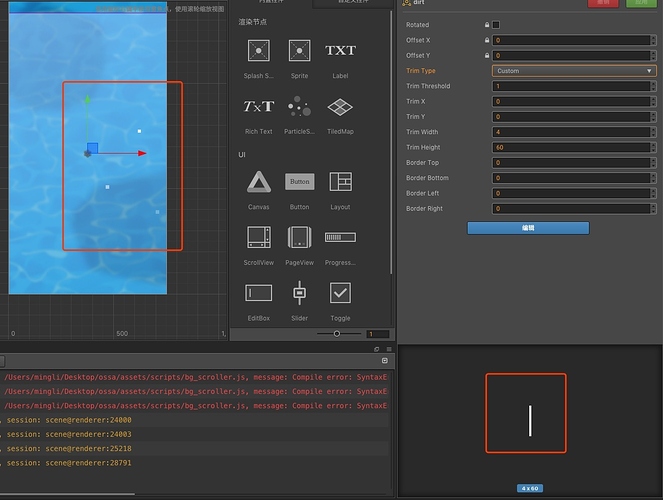Click the red revert button
This screenshot has height=500, width=663.
(603, 3)
